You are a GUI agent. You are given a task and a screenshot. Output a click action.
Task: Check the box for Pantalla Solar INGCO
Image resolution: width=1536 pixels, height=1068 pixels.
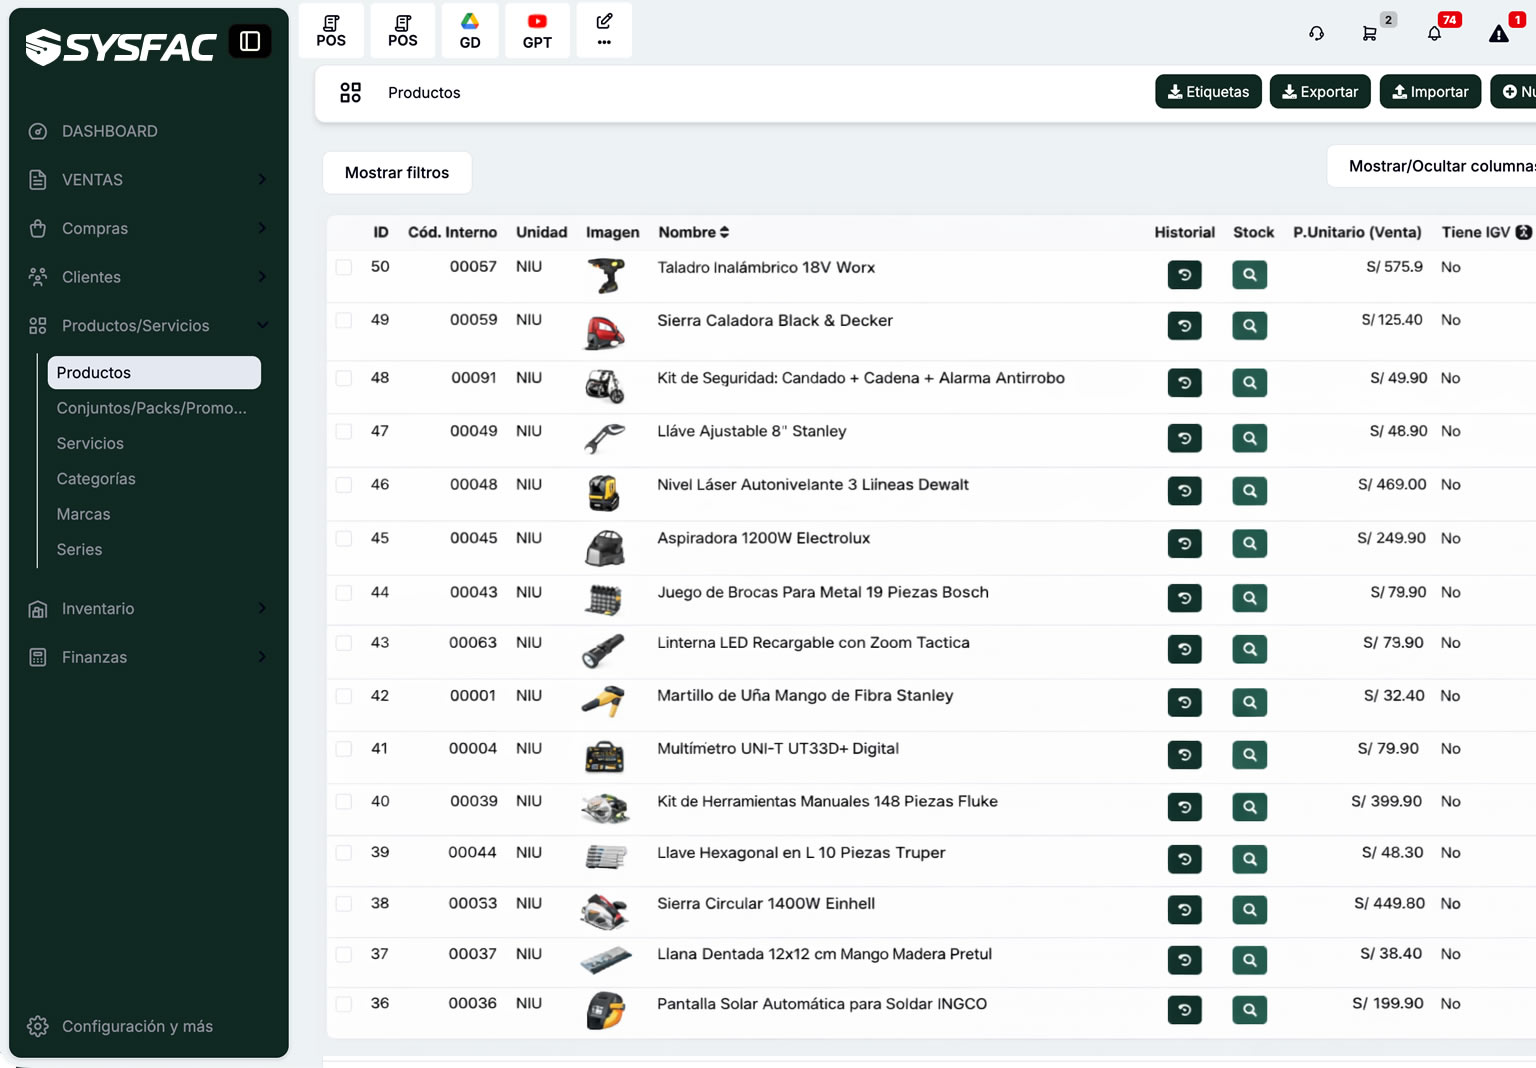(x=344, y=1004)
